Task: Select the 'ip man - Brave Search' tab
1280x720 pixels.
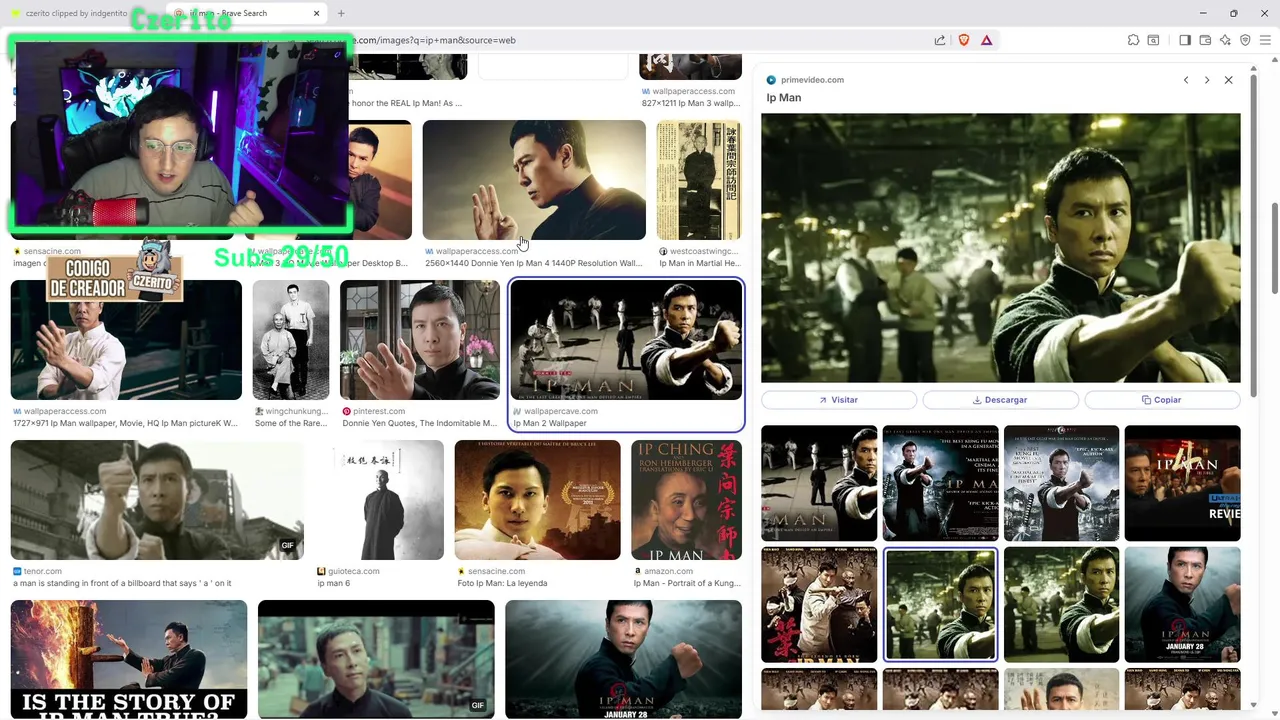Action: [245, 13]
